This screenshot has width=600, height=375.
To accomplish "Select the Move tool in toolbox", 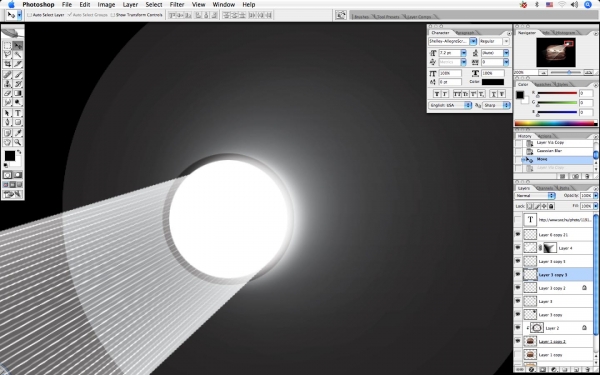I will (x=18, y=46).
